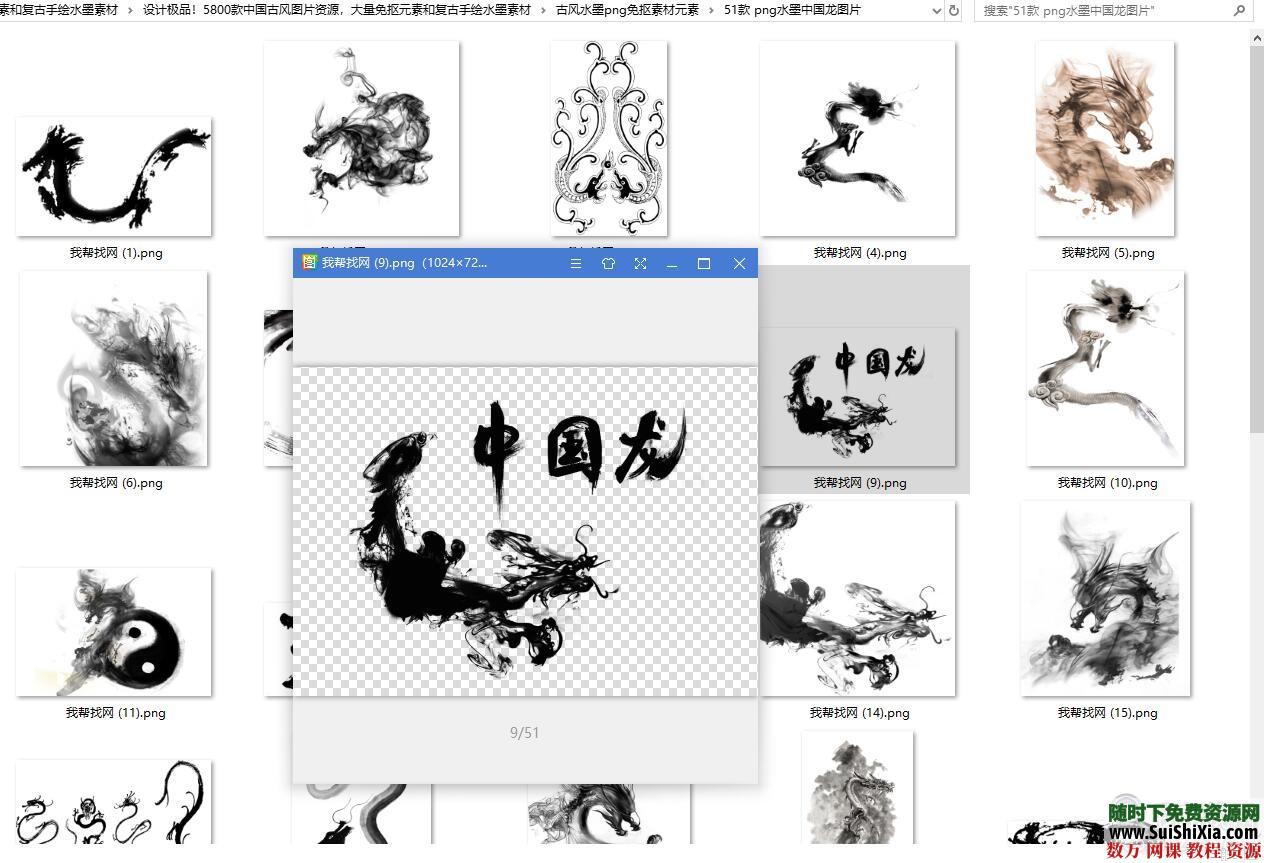This screenshot has height=863, width=1264.
Task: Select the brown ink dragon 我帮找网 (5).png
Action: pos(1105,139)
